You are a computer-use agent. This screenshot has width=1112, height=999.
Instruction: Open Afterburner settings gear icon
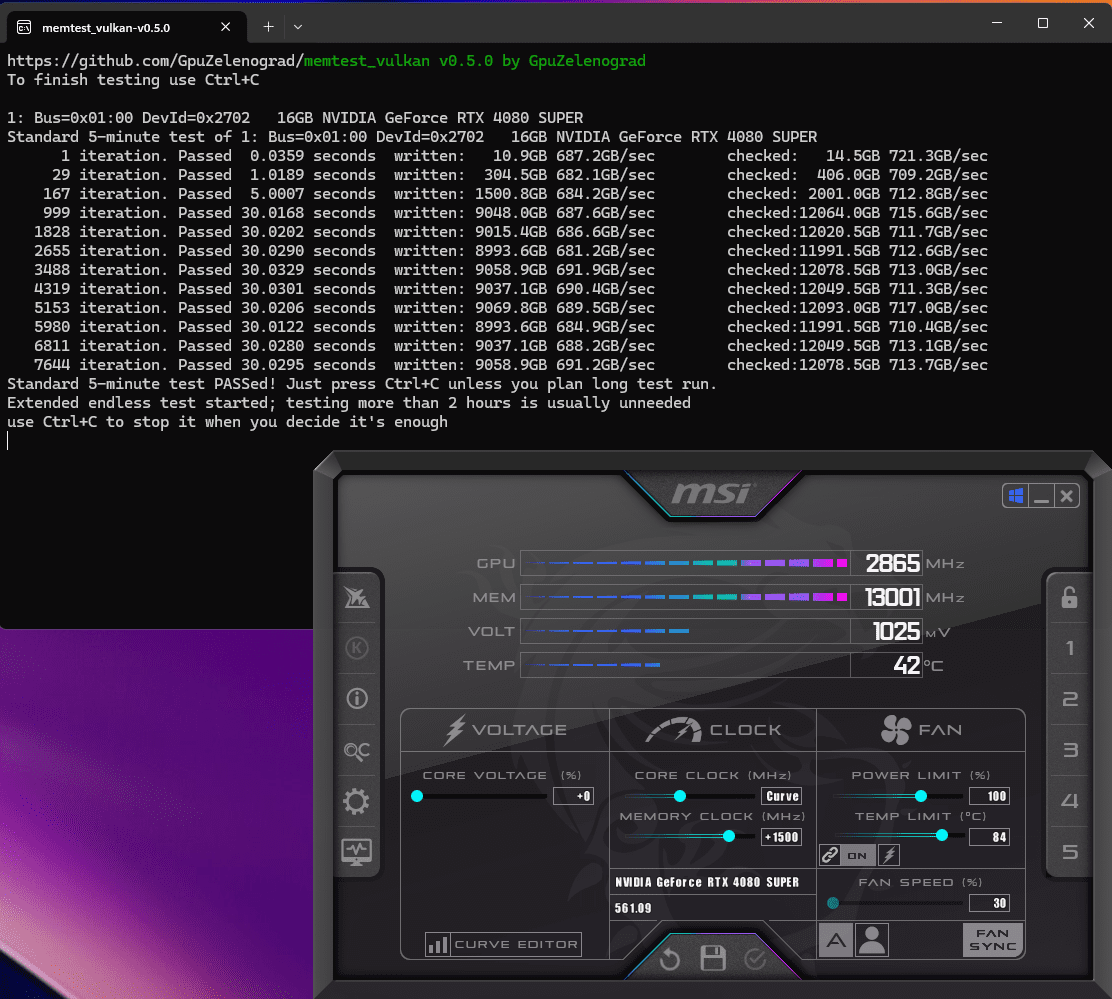pyautogui.click(x=356, y=802)
